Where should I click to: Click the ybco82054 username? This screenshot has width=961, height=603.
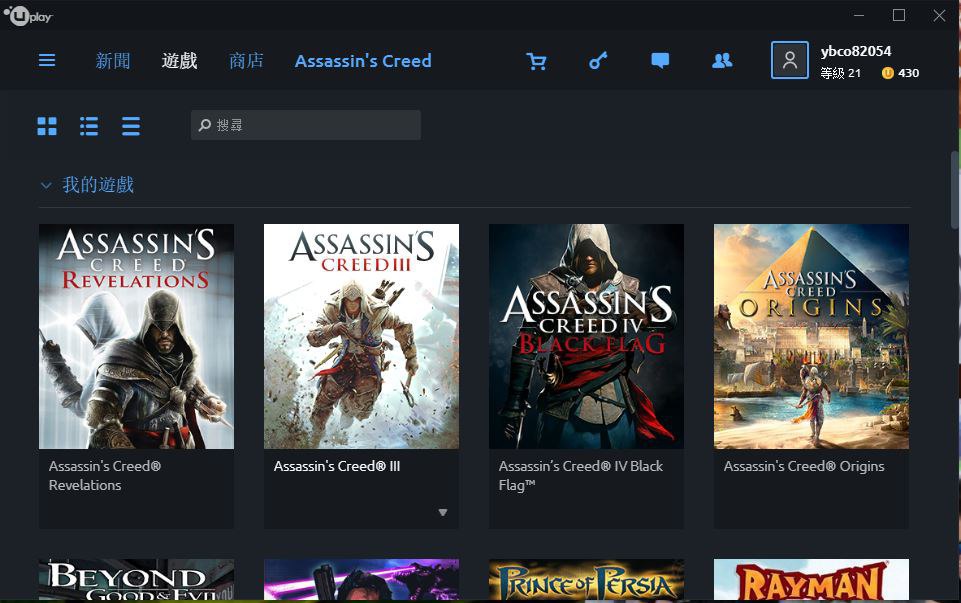pos(855,51)
